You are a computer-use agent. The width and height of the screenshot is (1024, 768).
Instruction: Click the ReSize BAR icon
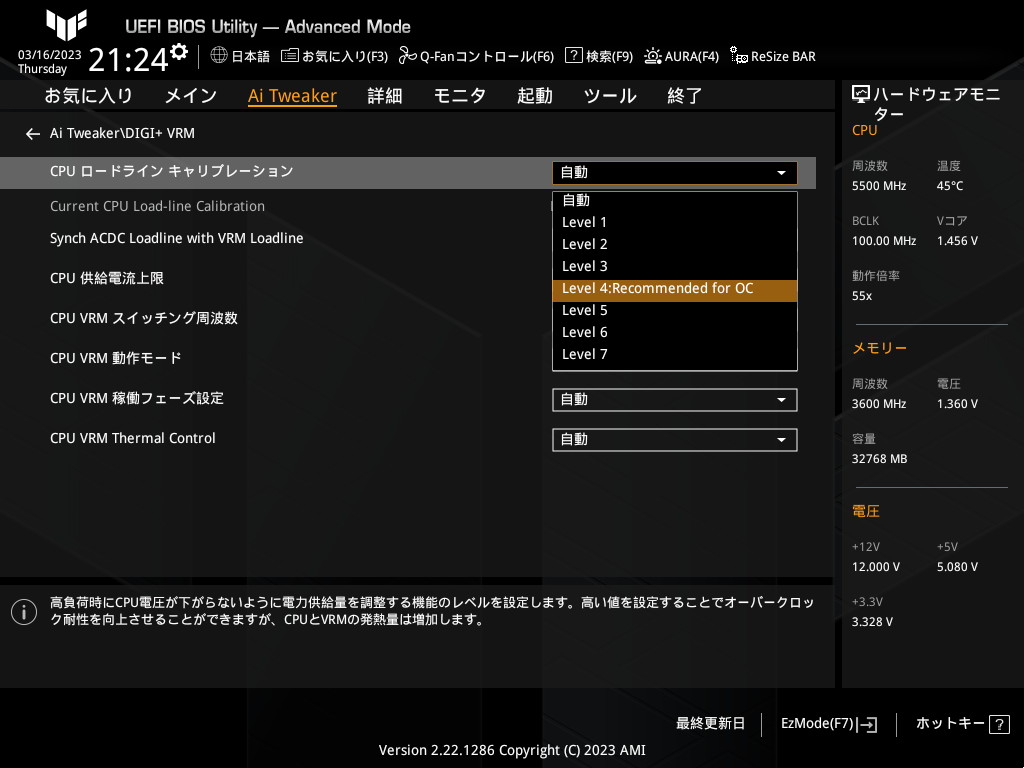click(739, 56)
